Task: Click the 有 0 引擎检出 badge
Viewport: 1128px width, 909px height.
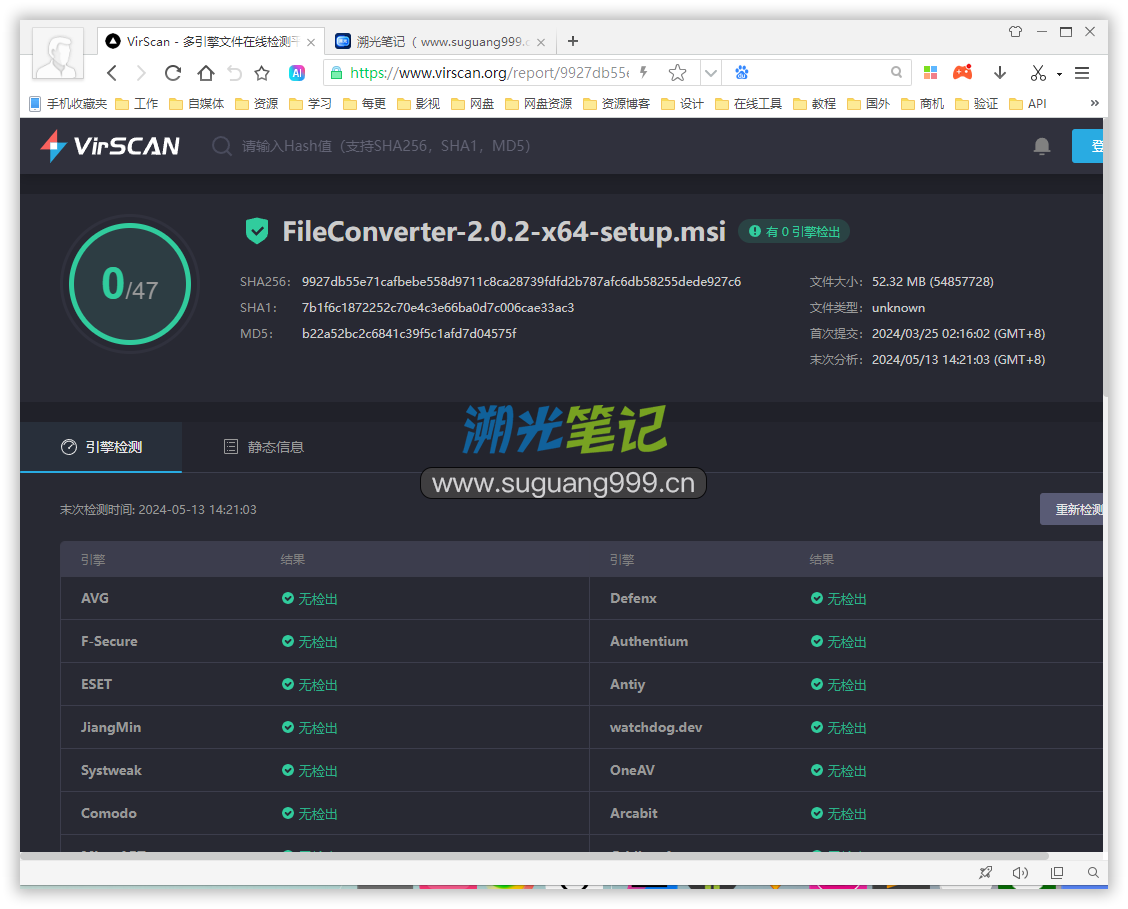Action: pyautogui.click(x=794, y=232)
